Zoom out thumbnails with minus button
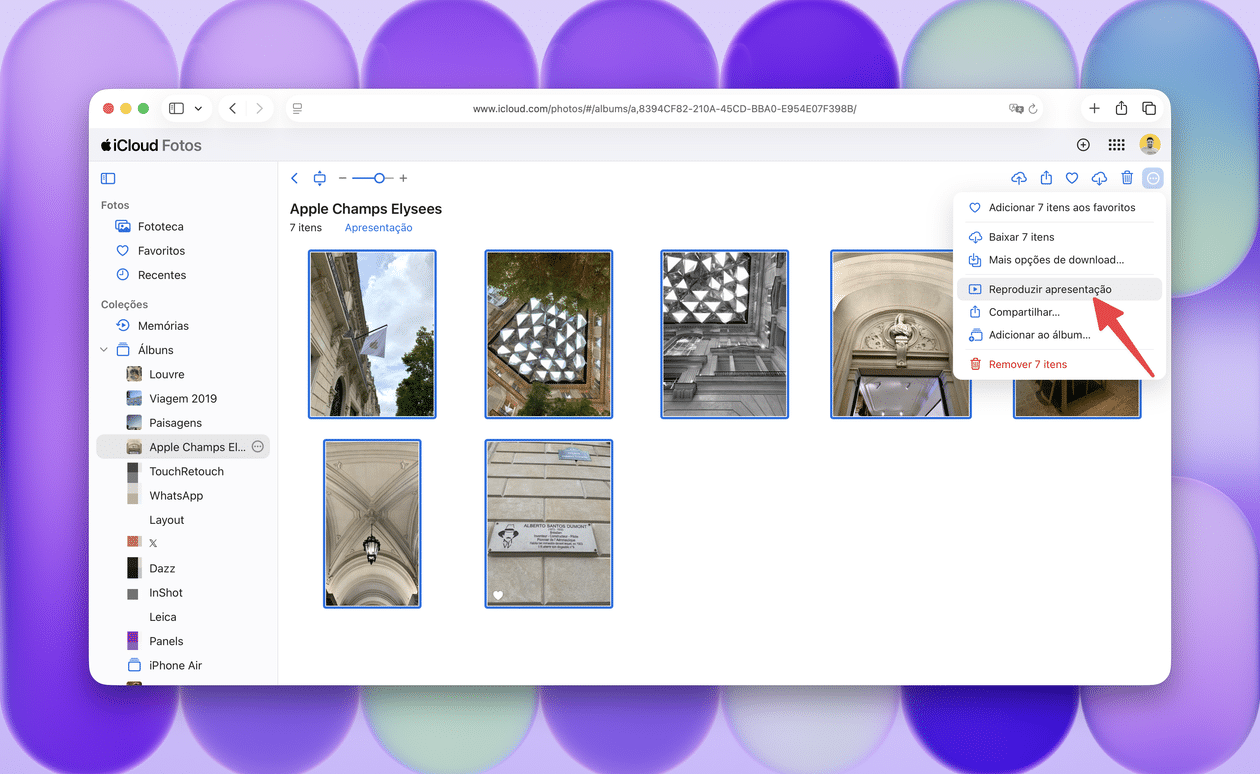The height and width of the screenshot is (774, 1260). [x=342, y=178]
